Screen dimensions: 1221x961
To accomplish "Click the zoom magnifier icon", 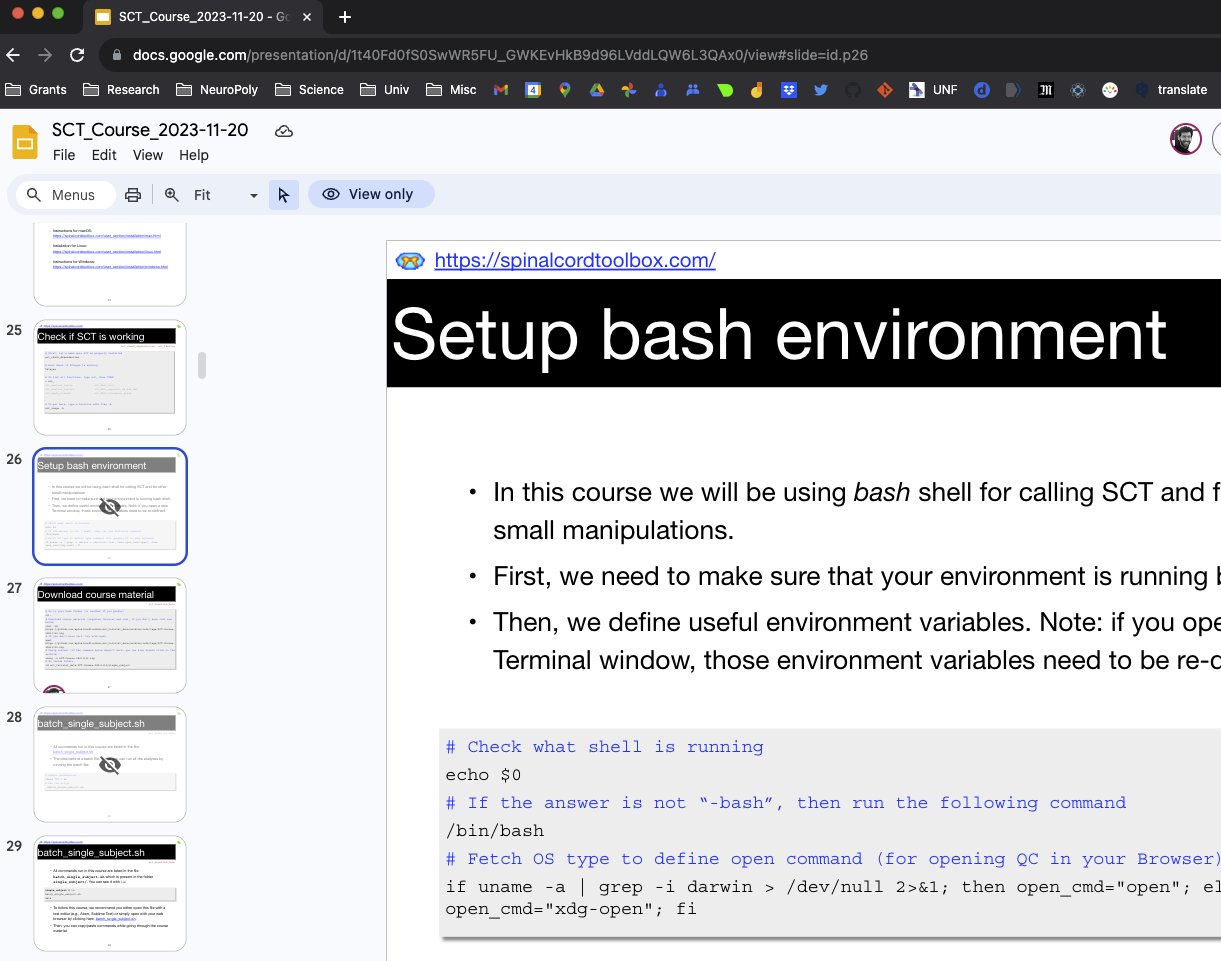I will 172,194.
